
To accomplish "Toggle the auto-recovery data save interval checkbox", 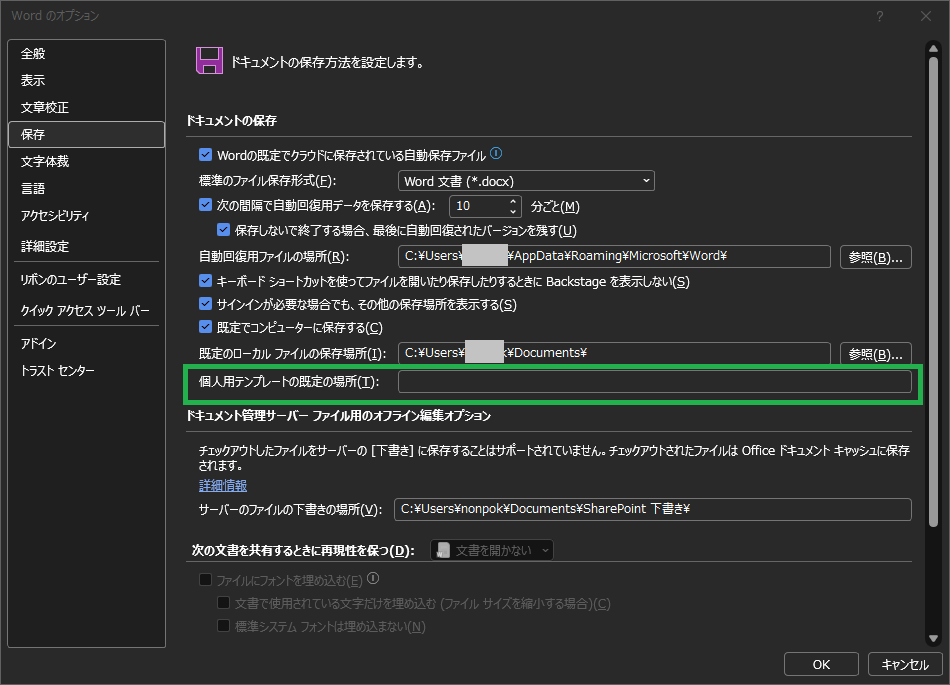I will [205, 205].
